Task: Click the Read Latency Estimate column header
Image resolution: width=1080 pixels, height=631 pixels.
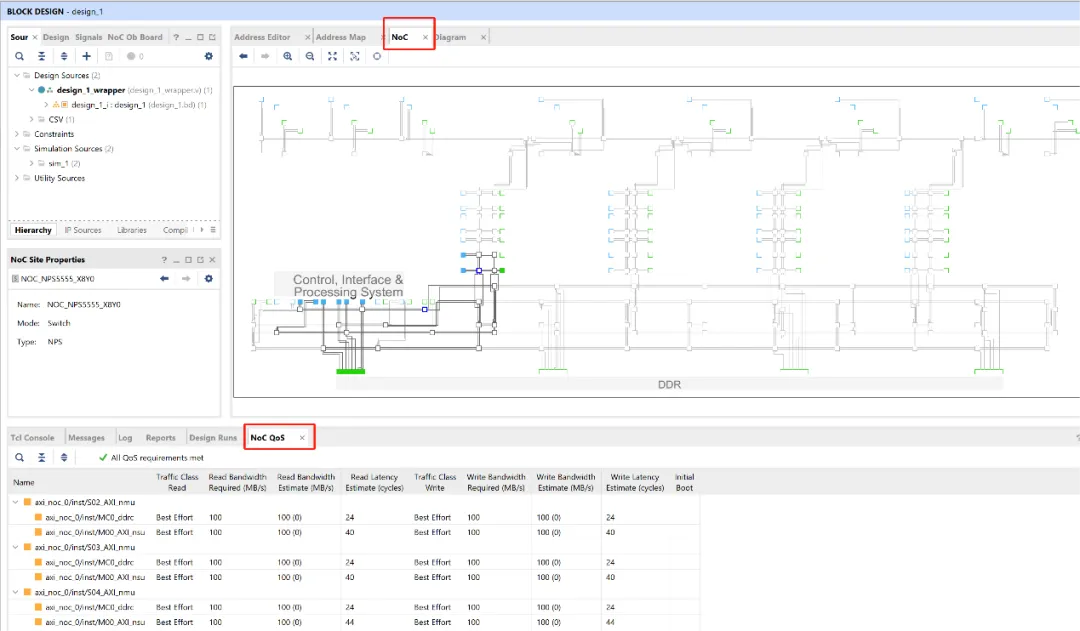Action: 372,482
